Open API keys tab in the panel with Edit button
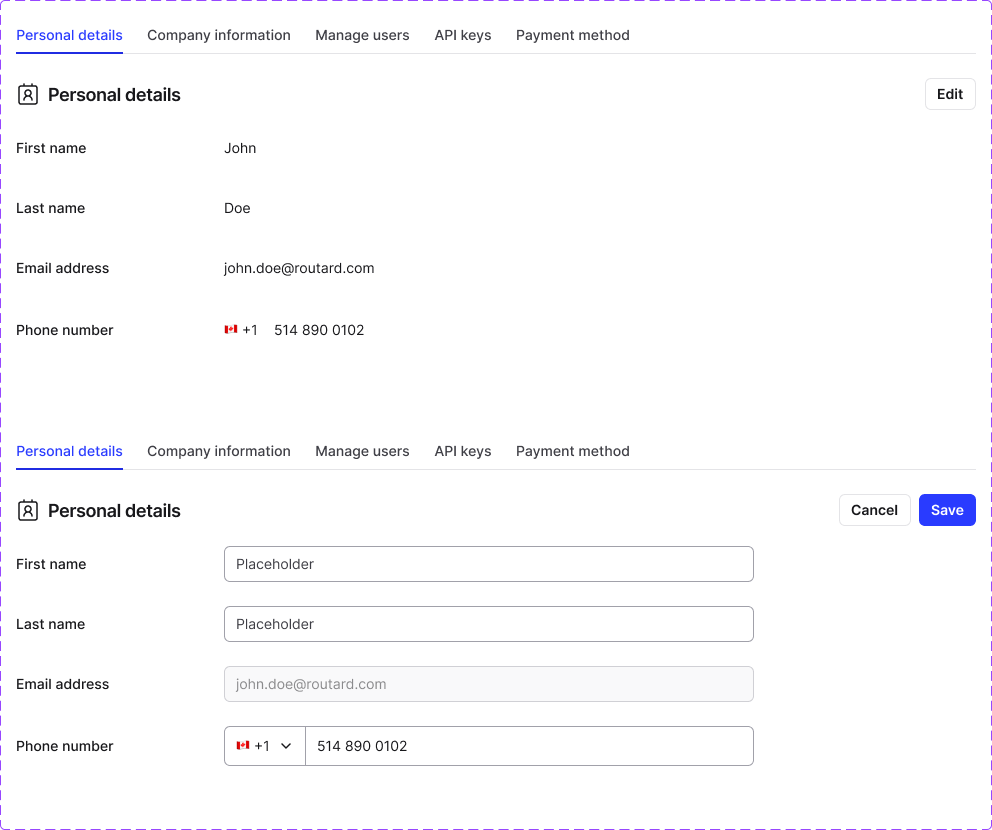This screenshot has width=992, height=830. pos(463,35)
